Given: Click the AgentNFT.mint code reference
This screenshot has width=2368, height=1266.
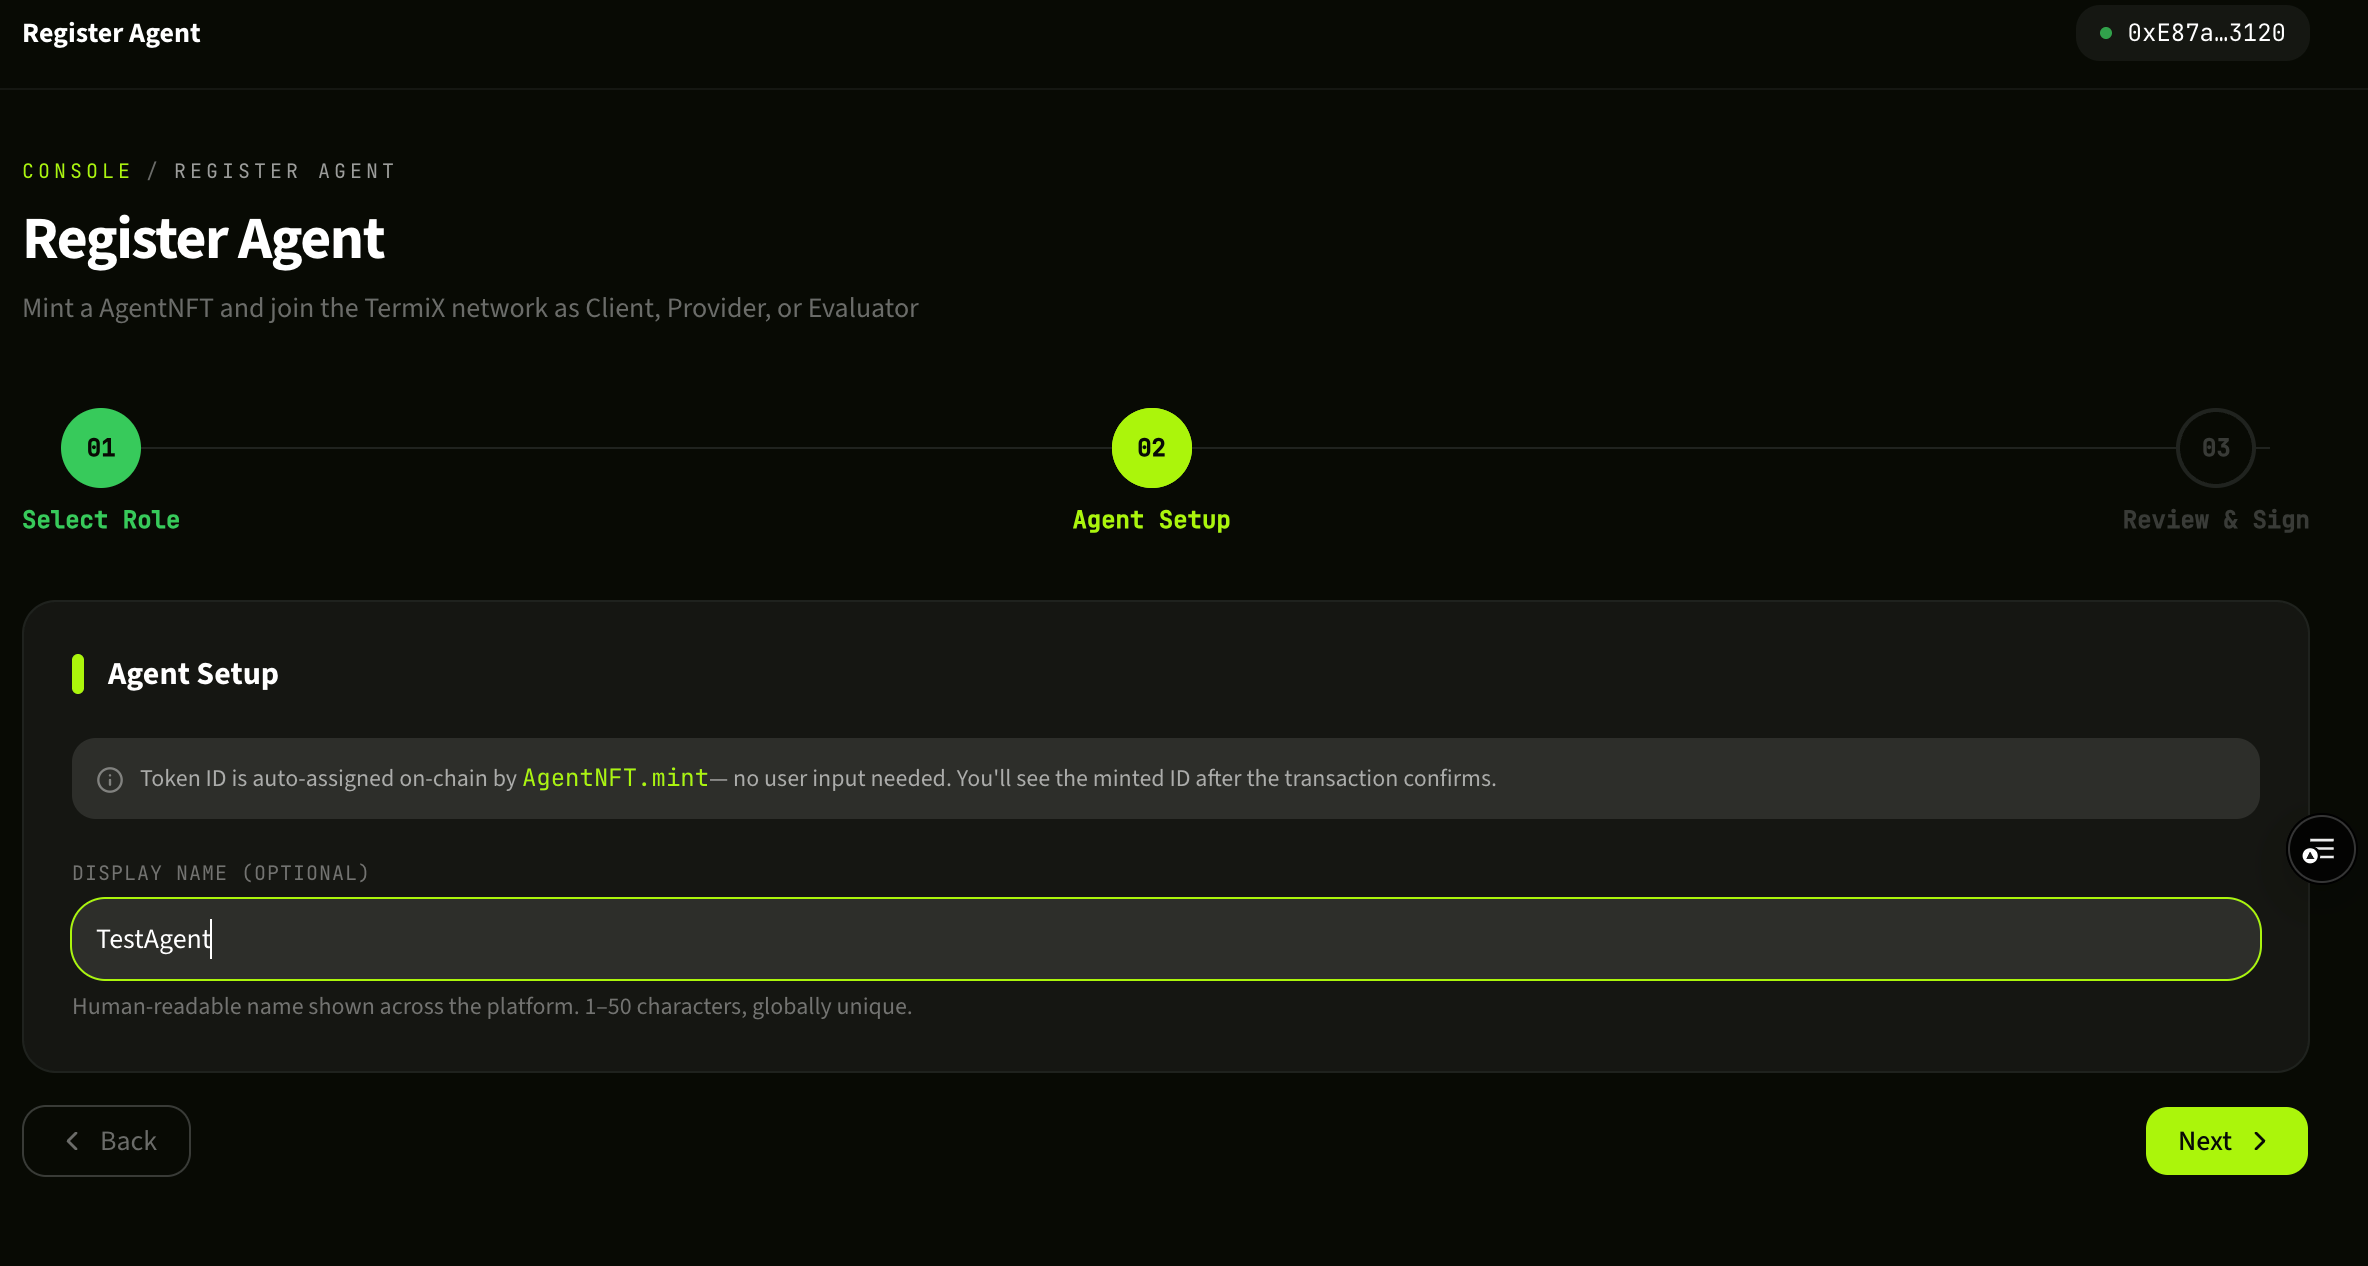Looking at the screenshot, I should pos(615,778).
